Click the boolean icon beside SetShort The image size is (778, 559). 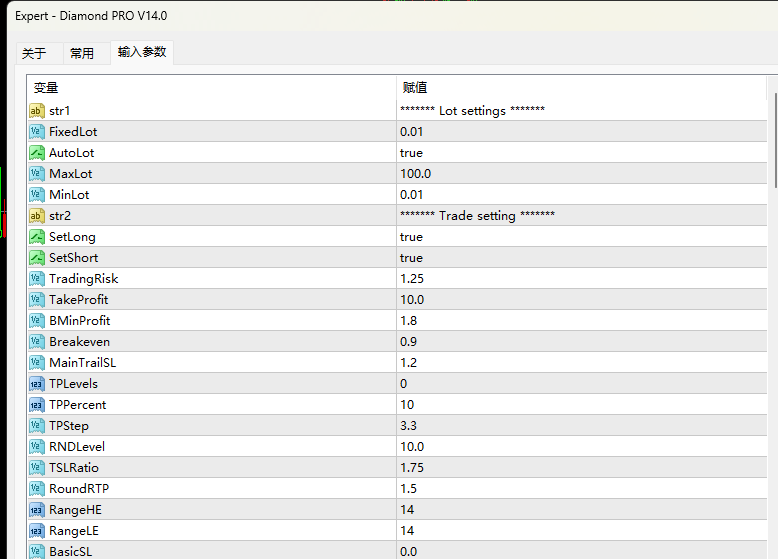click(x=37, y=258)
